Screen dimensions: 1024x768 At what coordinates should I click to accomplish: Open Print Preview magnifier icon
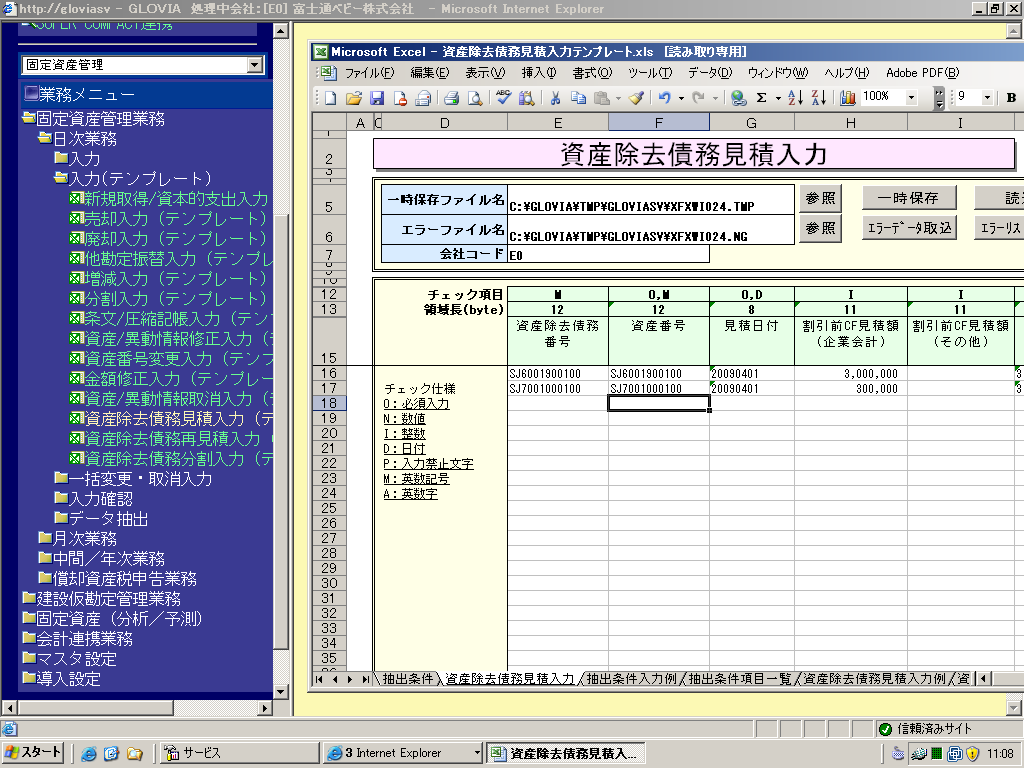coord(475,98)
